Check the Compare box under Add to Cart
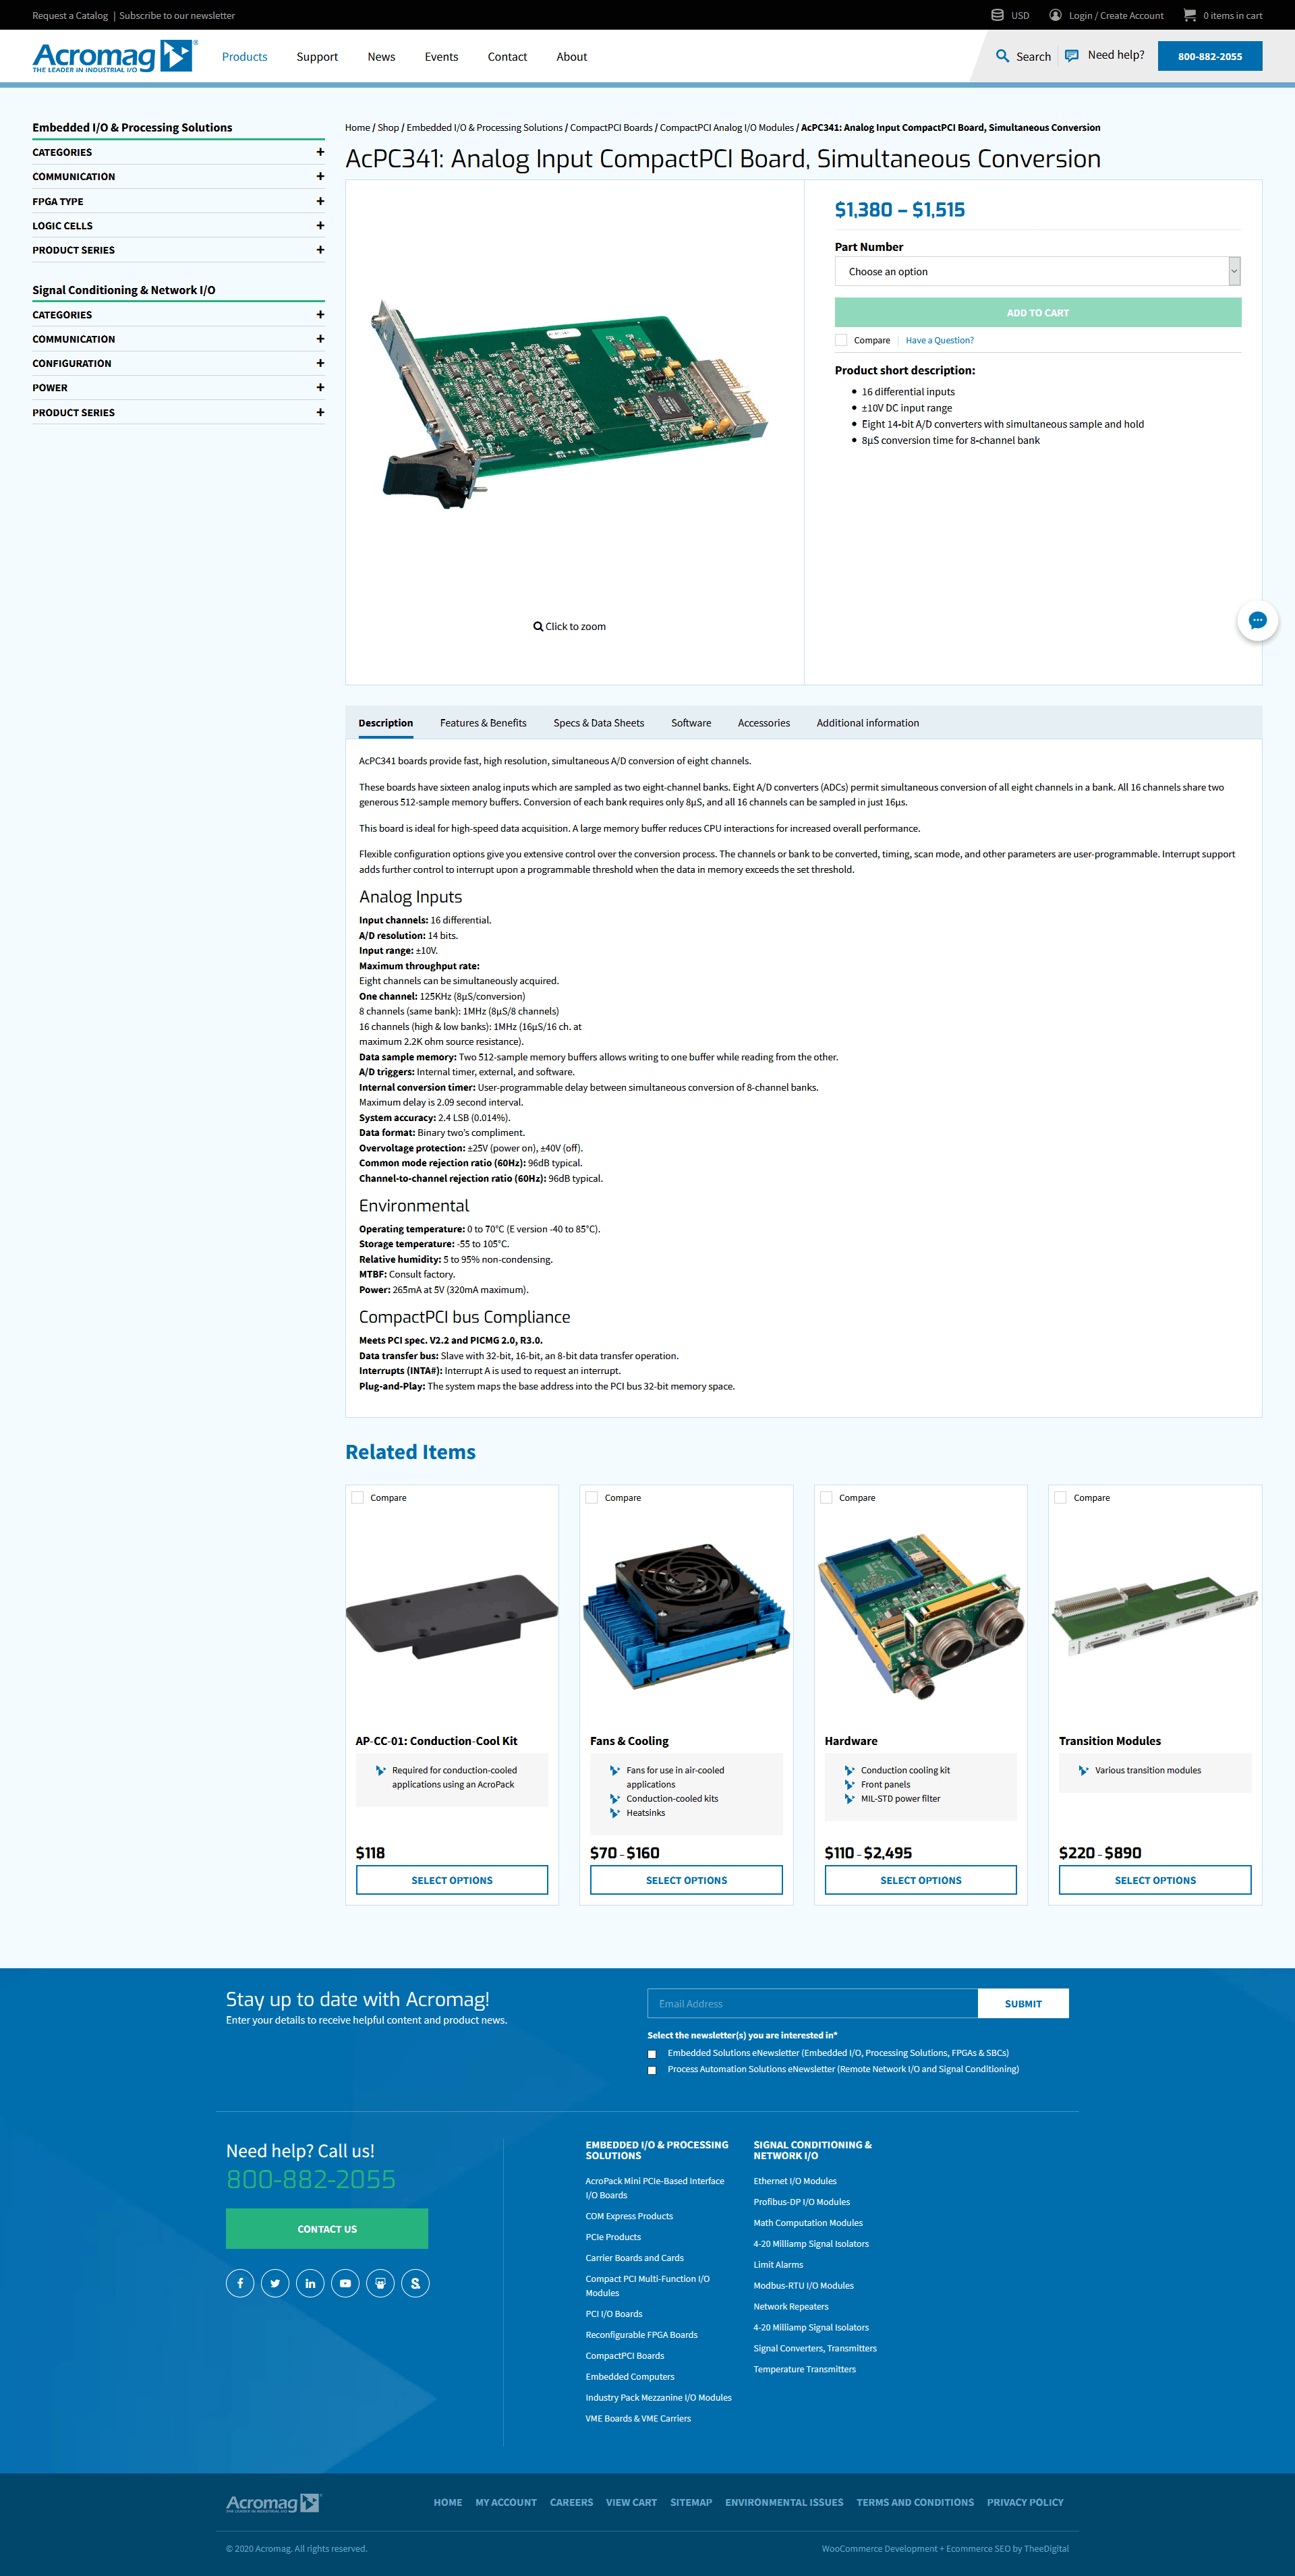 (x=841, y=340)
